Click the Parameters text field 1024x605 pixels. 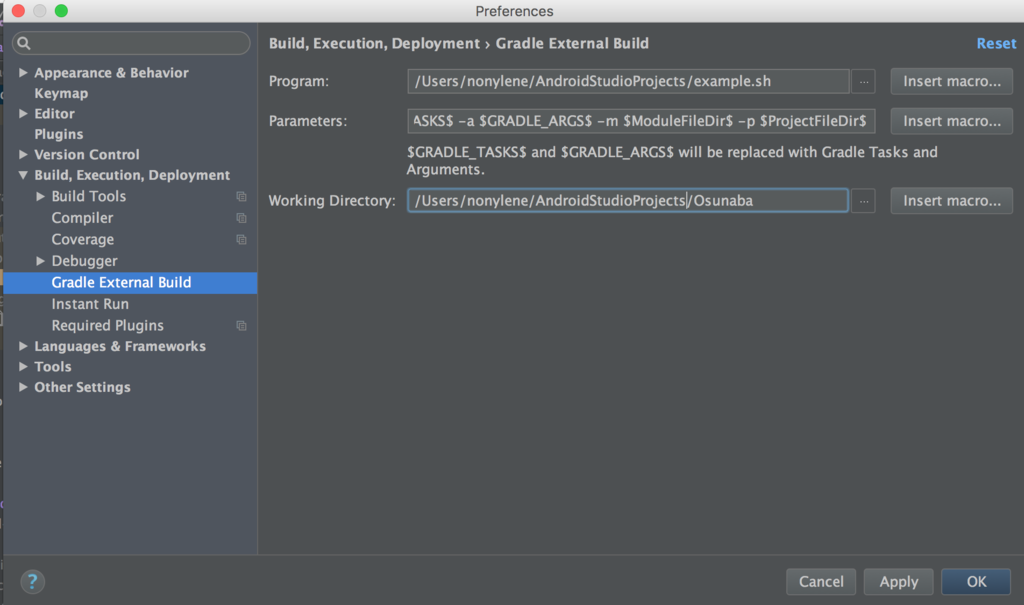(641, 122)
